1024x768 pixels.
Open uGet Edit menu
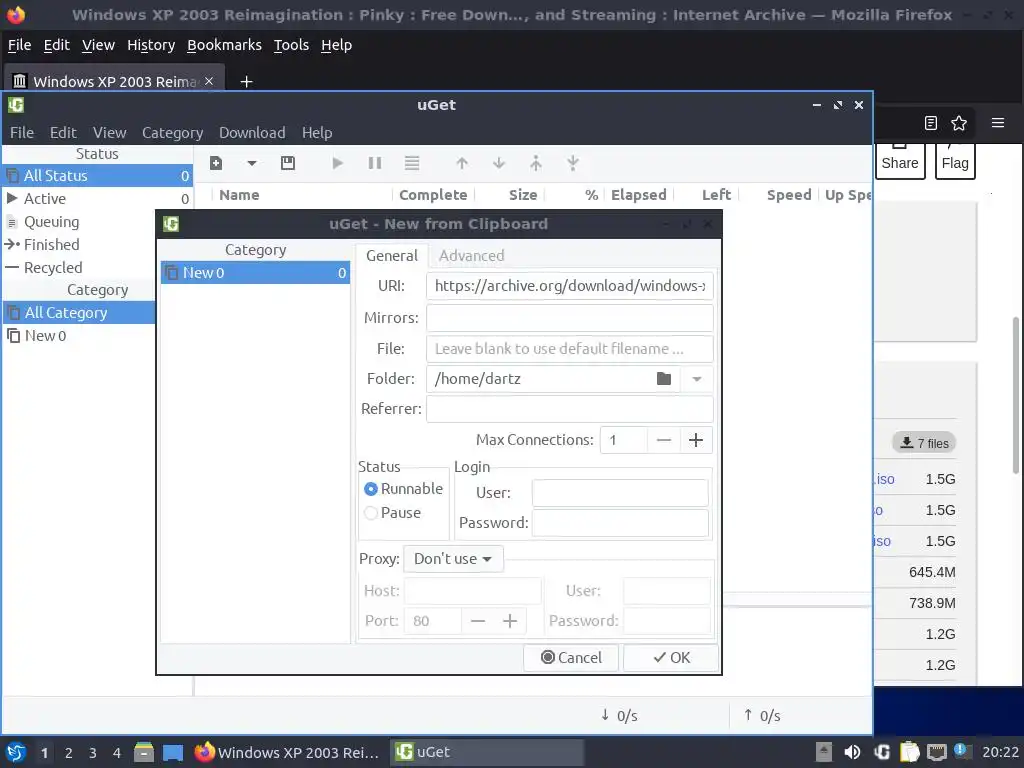(63, 133)
